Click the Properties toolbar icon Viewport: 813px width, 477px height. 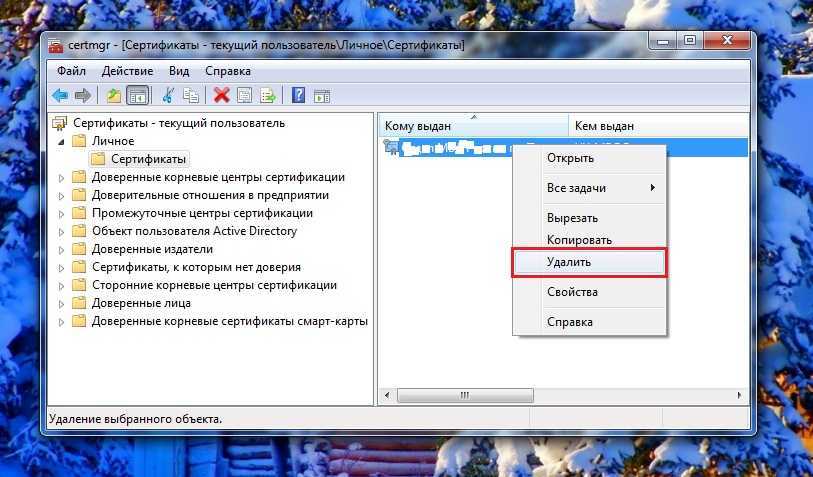click(244, 96)
